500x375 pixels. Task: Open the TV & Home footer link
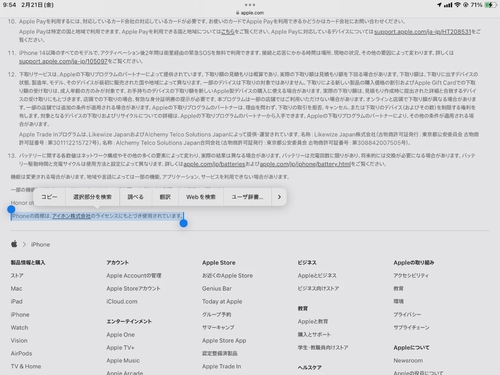tap(26, 367)
